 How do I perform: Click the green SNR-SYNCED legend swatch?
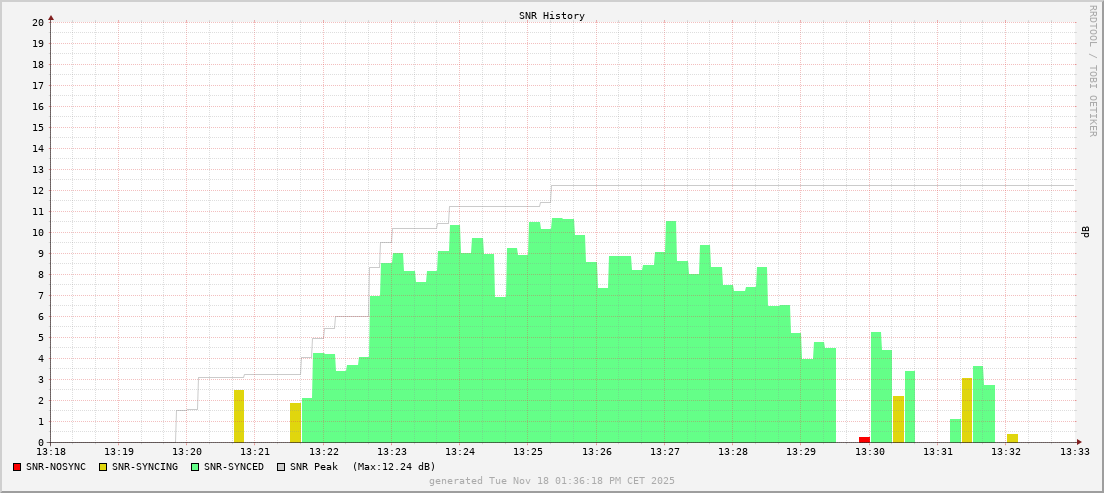click(x=195, y=467)
